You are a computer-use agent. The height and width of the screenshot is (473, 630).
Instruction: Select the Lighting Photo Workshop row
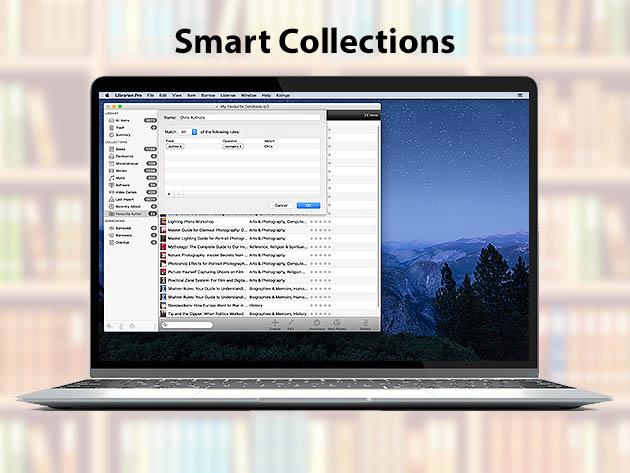coord(268,222)
